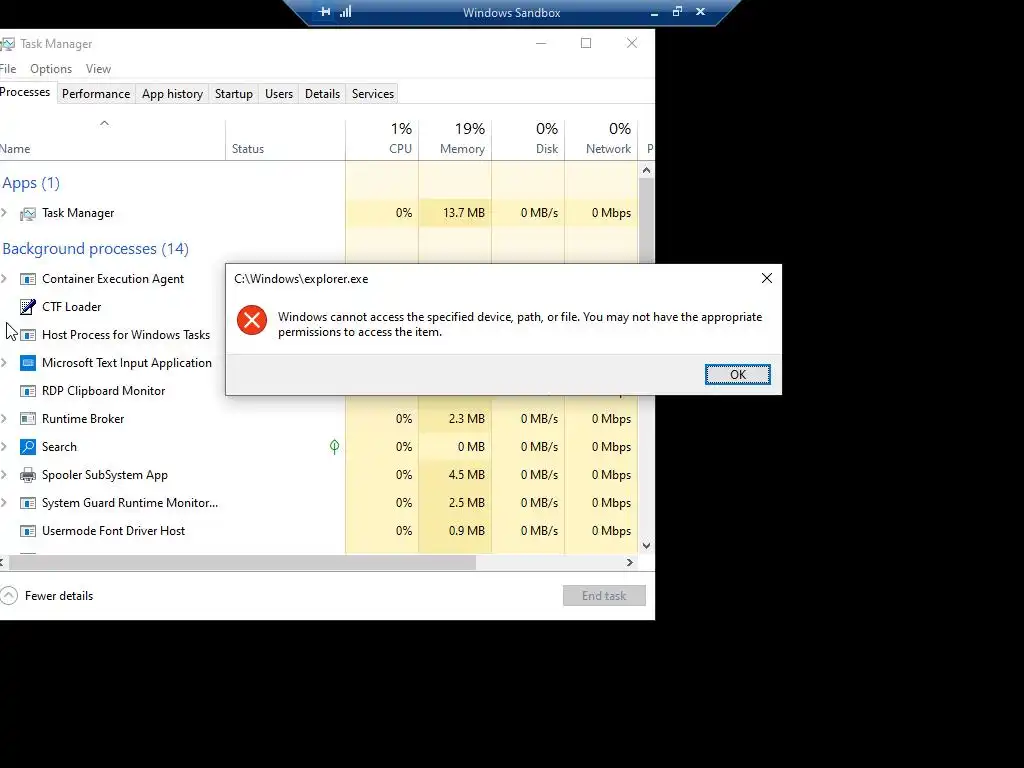1024x768 pixels.
Task: Switch to the Details tab
Action: pyautogui.click(x=323, y=94)
